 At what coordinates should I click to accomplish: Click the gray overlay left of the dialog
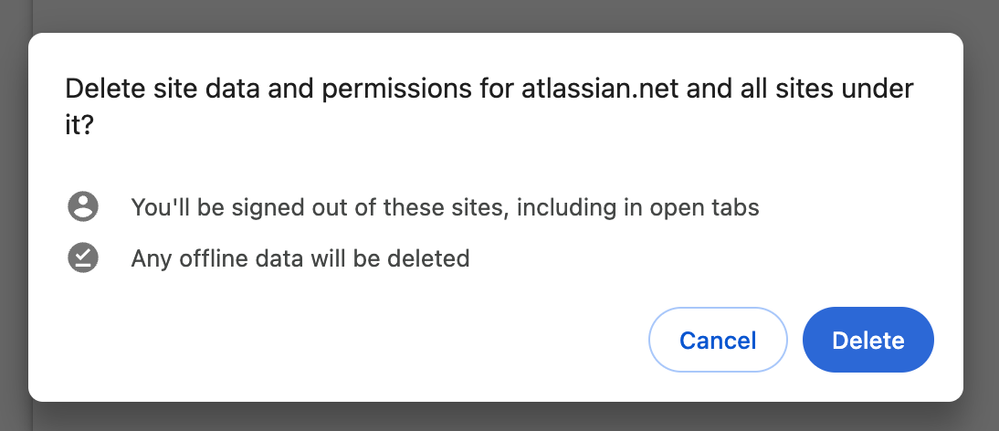click(x=14, y=217)
